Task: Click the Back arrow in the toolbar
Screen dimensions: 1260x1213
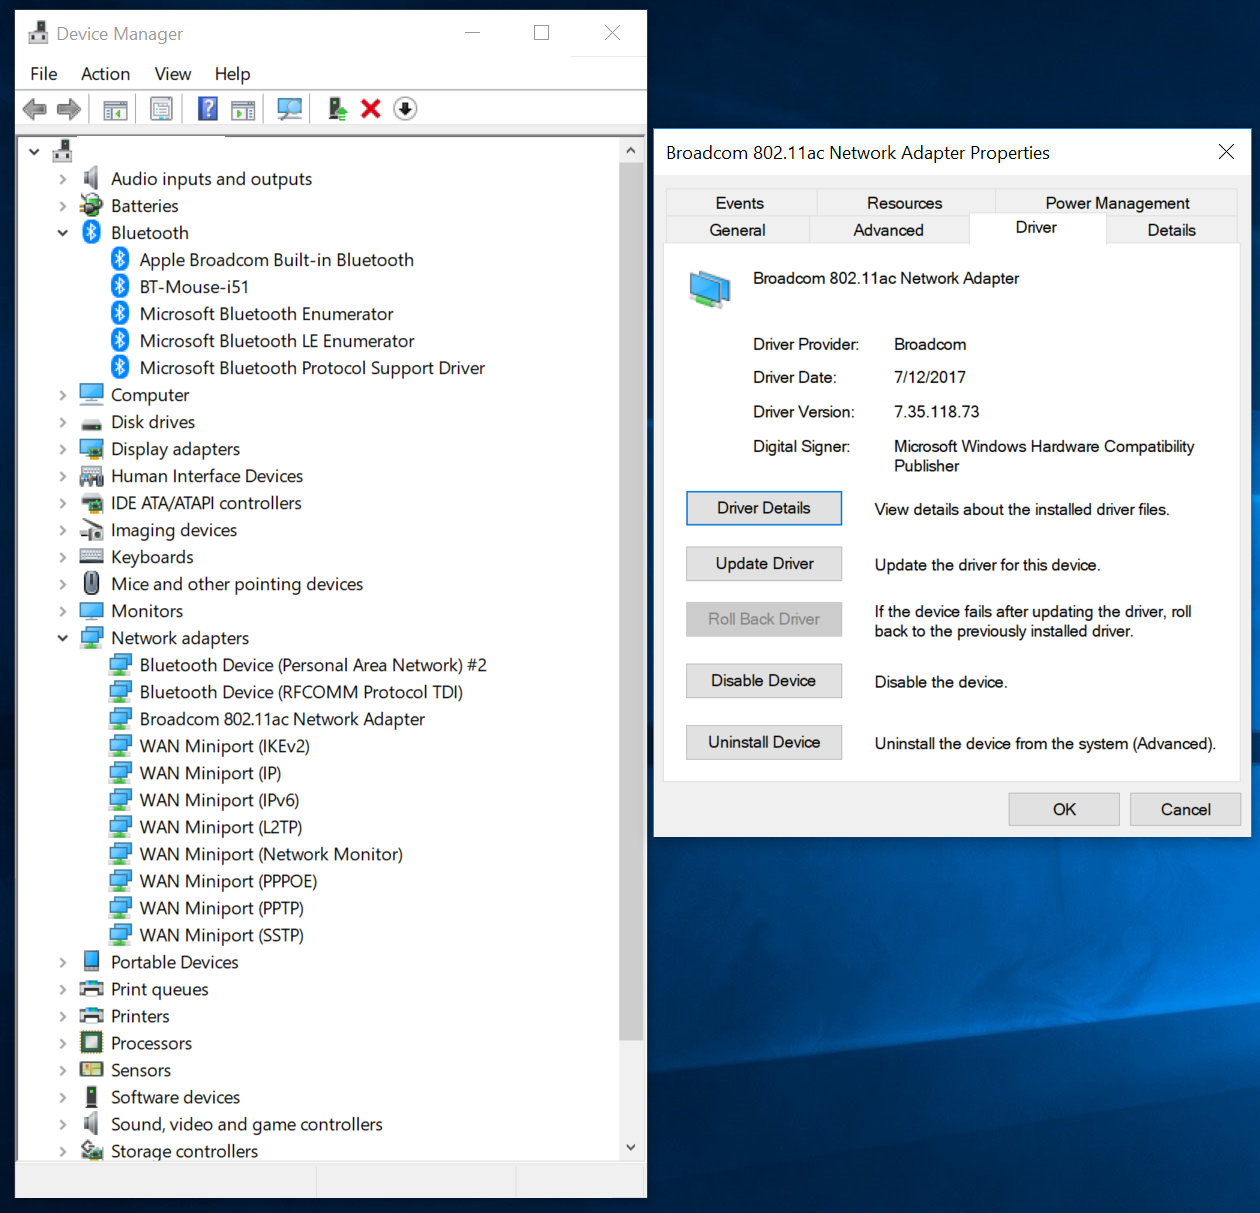Action: tap(35, 109)
